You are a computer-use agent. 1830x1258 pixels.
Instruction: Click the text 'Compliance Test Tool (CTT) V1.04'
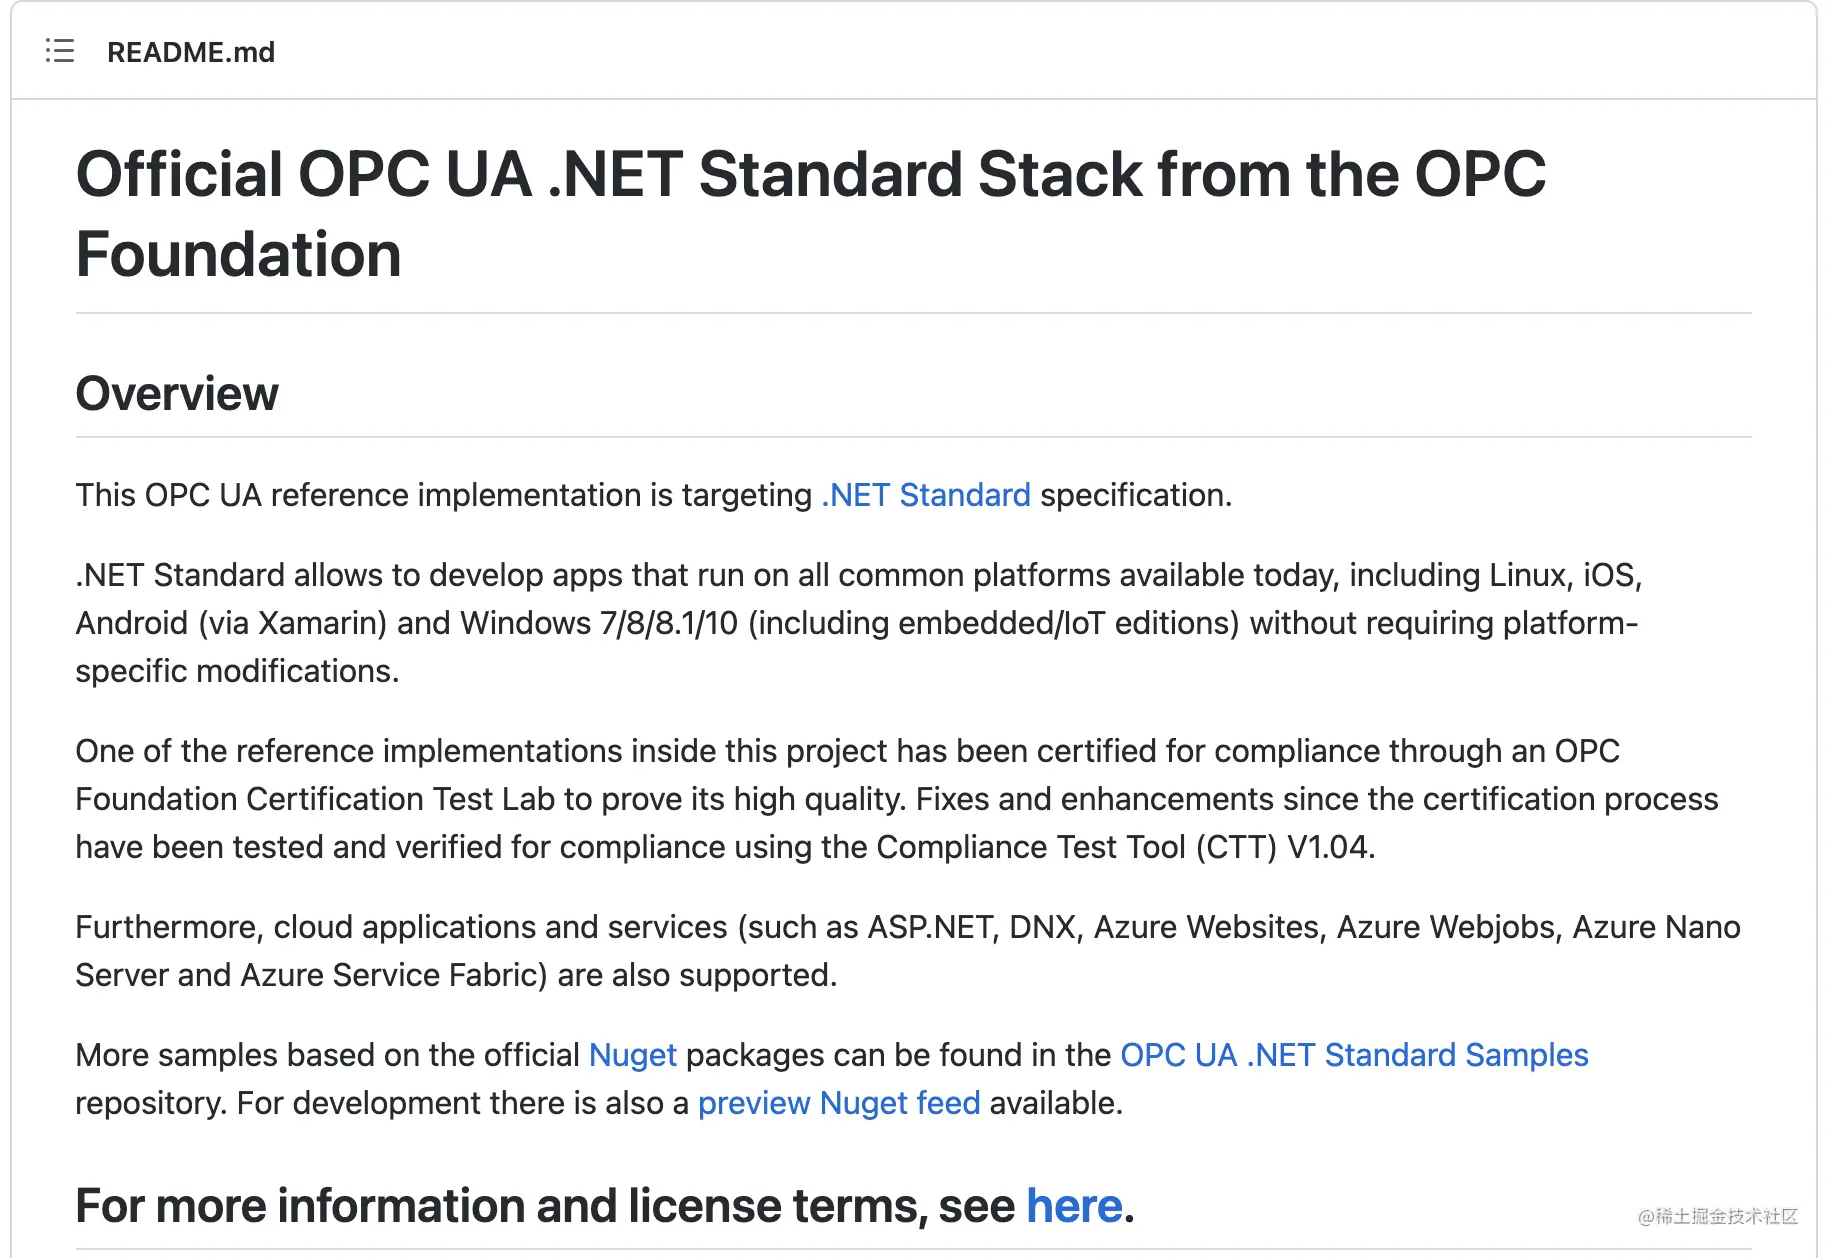pos(1125,847)
